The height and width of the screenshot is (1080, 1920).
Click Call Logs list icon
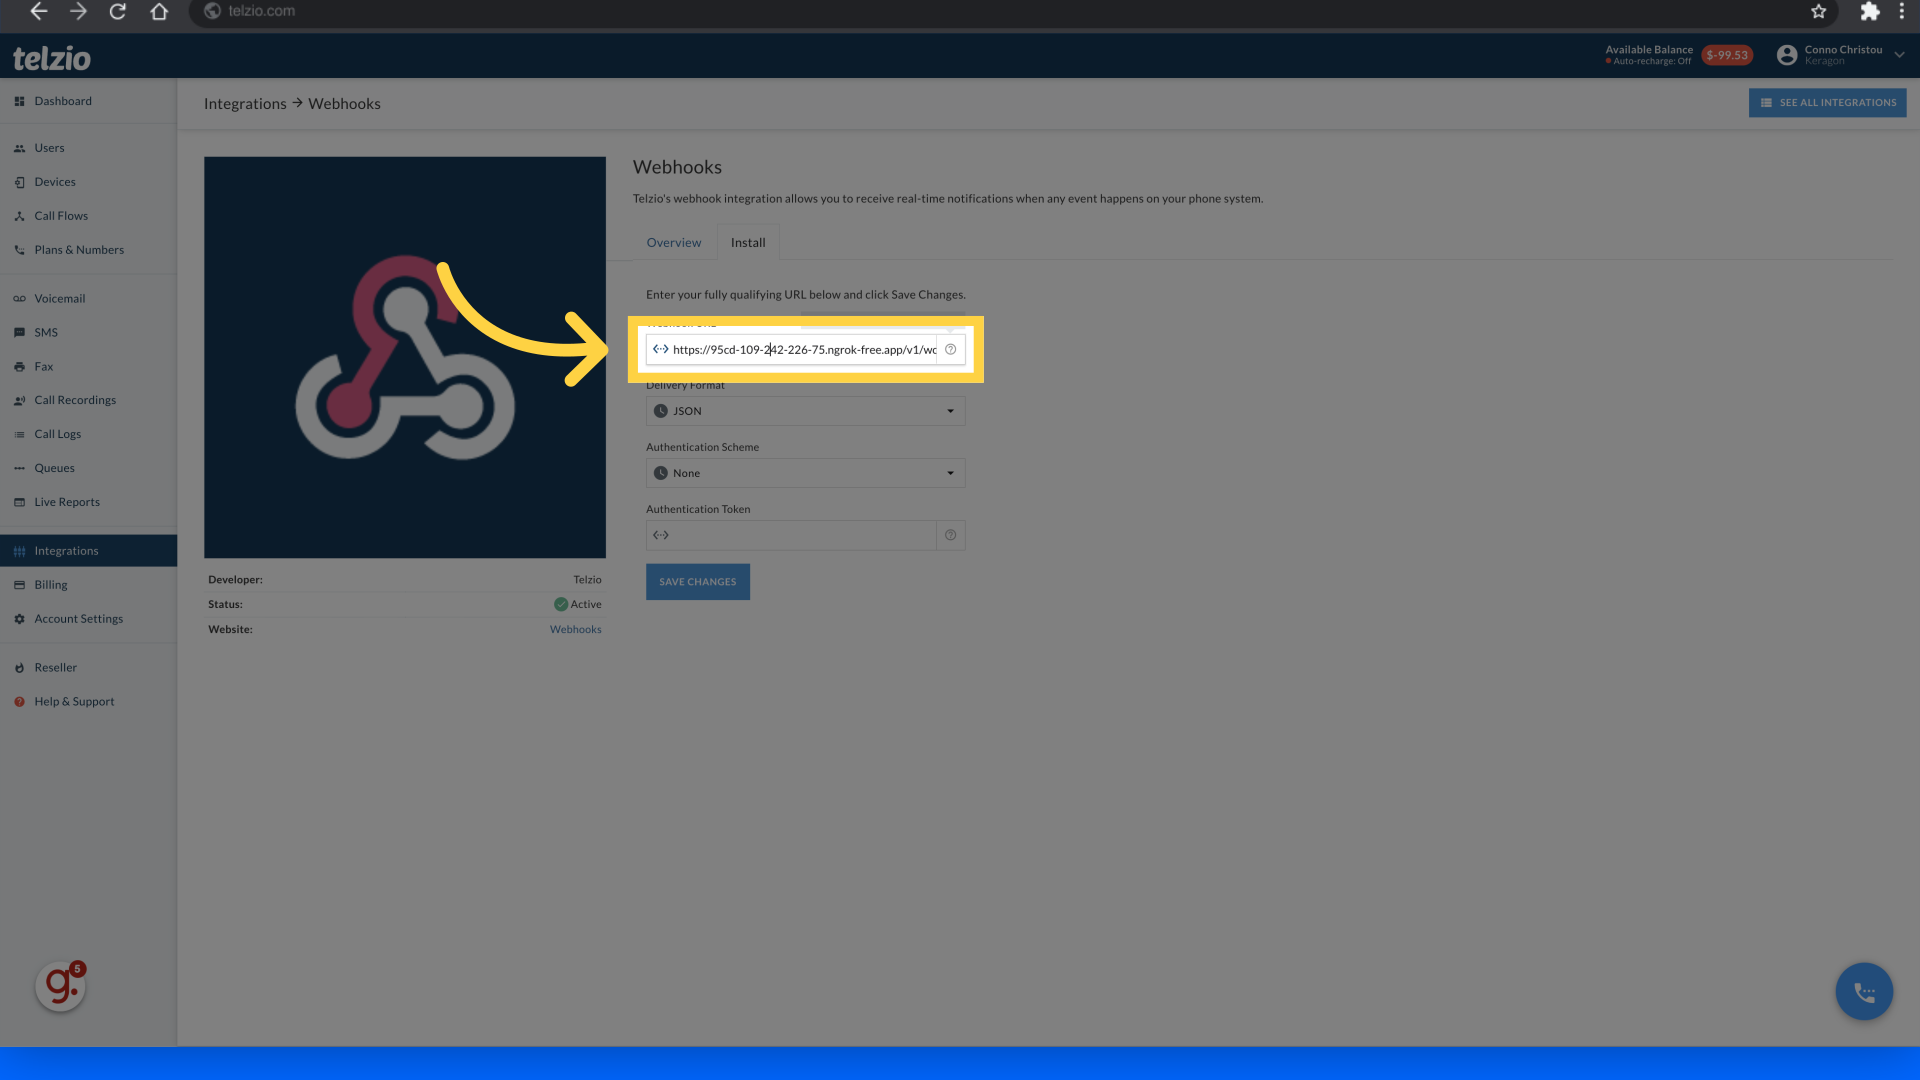19,435
